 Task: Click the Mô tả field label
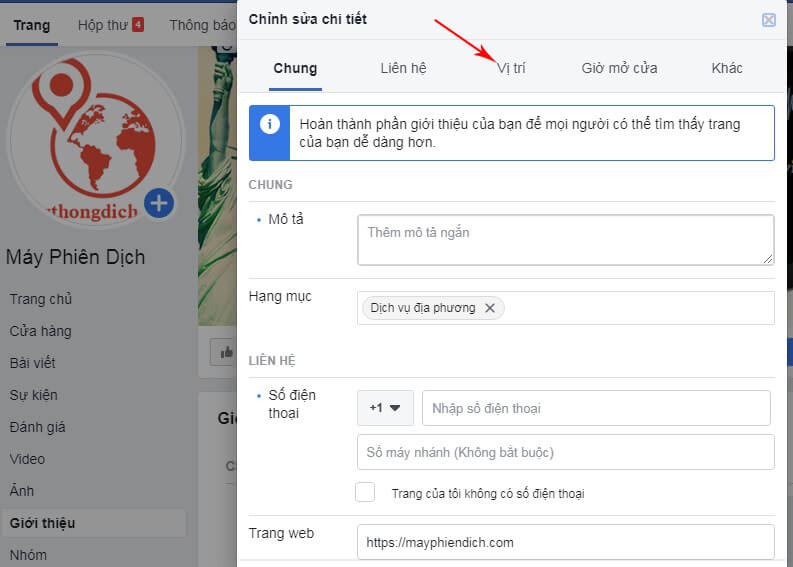pyautogui.click(x=286, y=219)
